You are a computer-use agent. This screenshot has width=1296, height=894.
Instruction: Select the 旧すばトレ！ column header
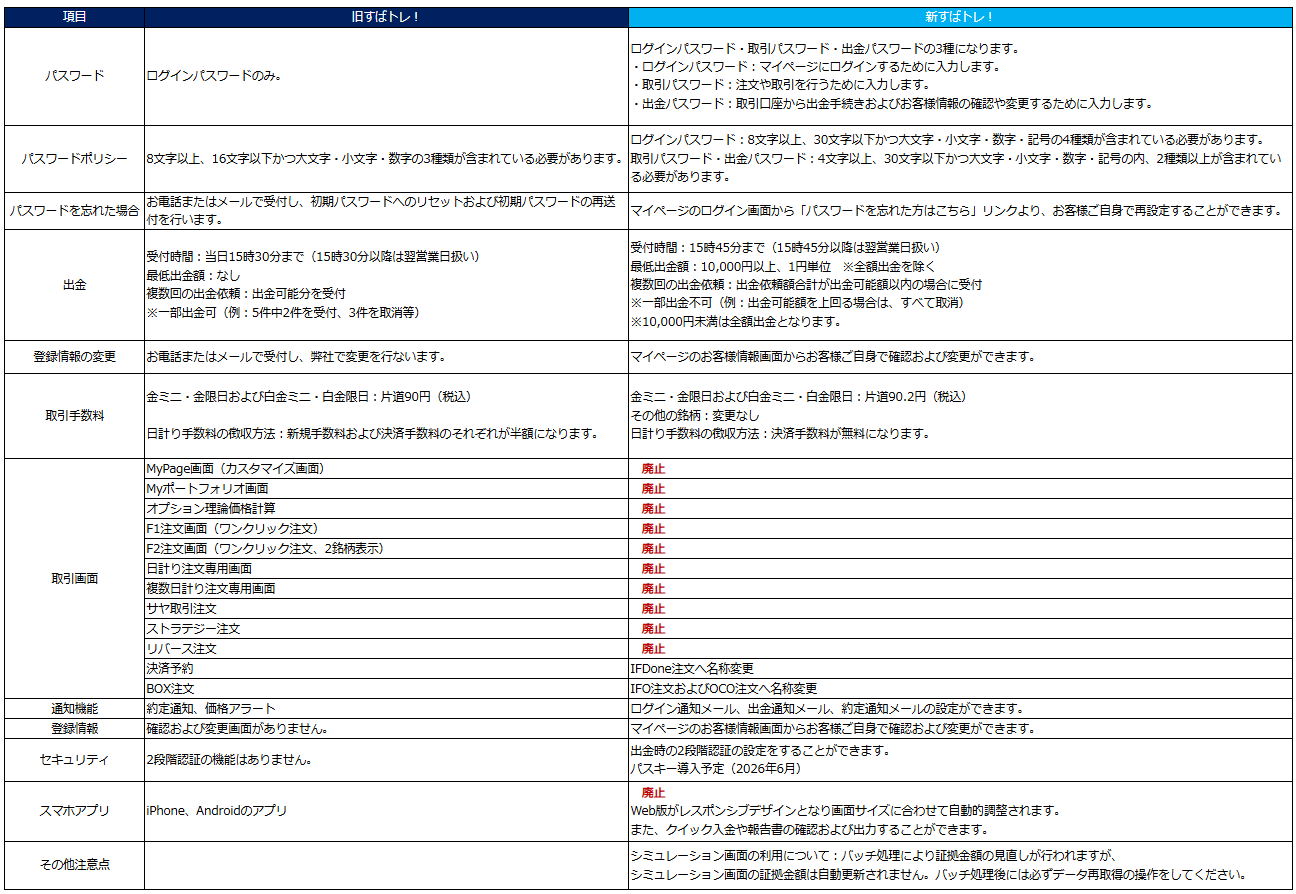point(386,17)
